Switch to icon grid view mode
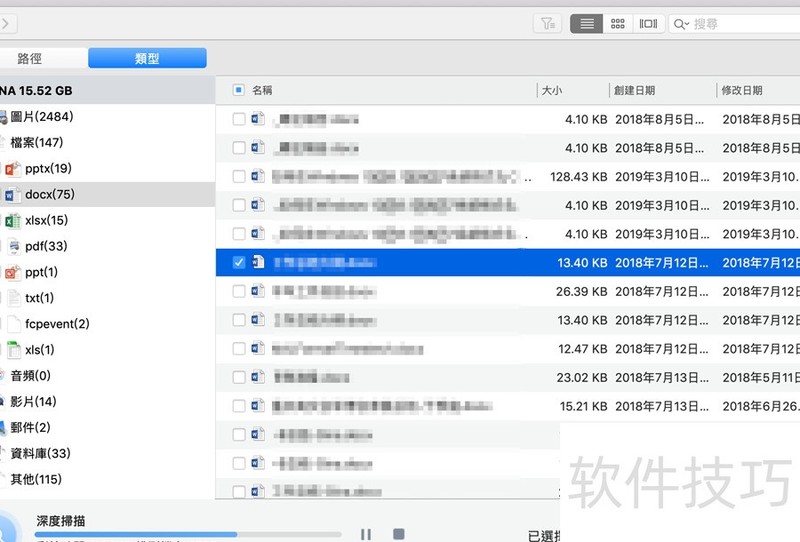Image resolution: width=800 pixels, height=542 pixels. [618, 23]
